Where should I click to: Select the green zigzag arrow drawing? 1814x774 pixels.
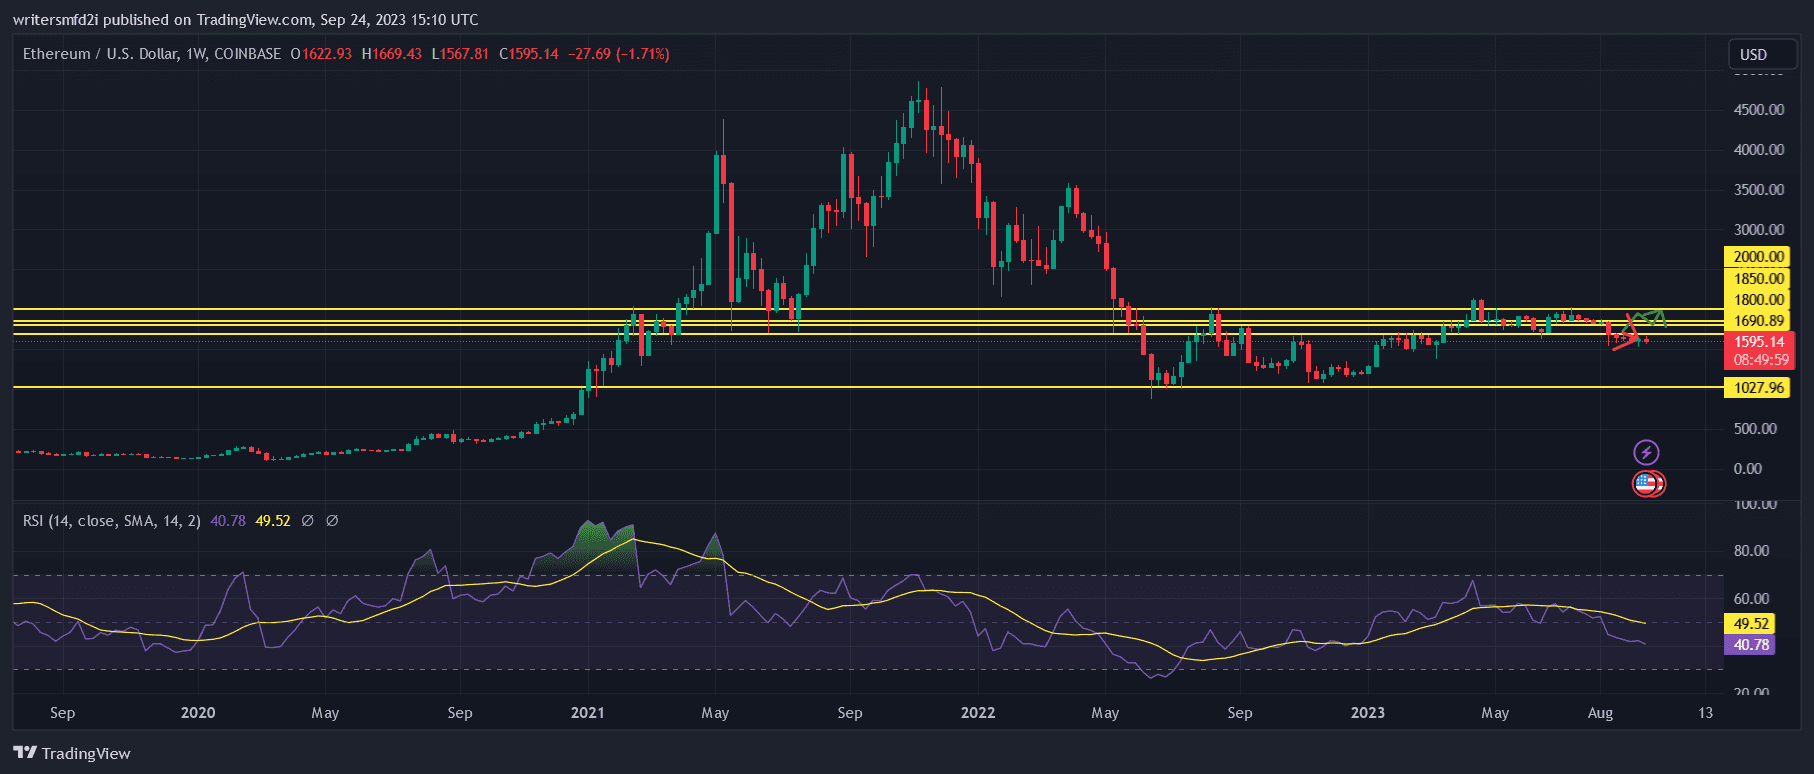coord(1650,316)
